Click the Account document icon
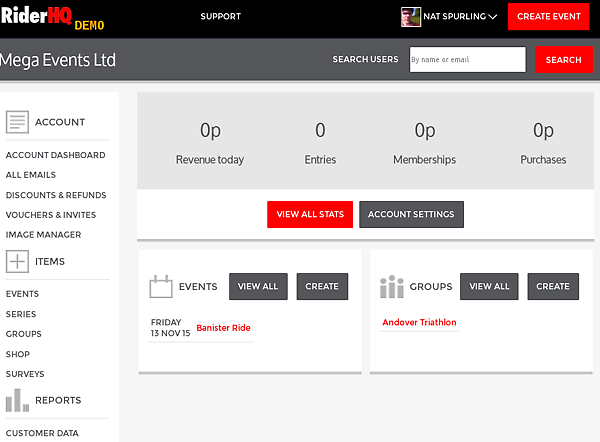Viewport: 600px width, 442px height. tap(17, 122)
